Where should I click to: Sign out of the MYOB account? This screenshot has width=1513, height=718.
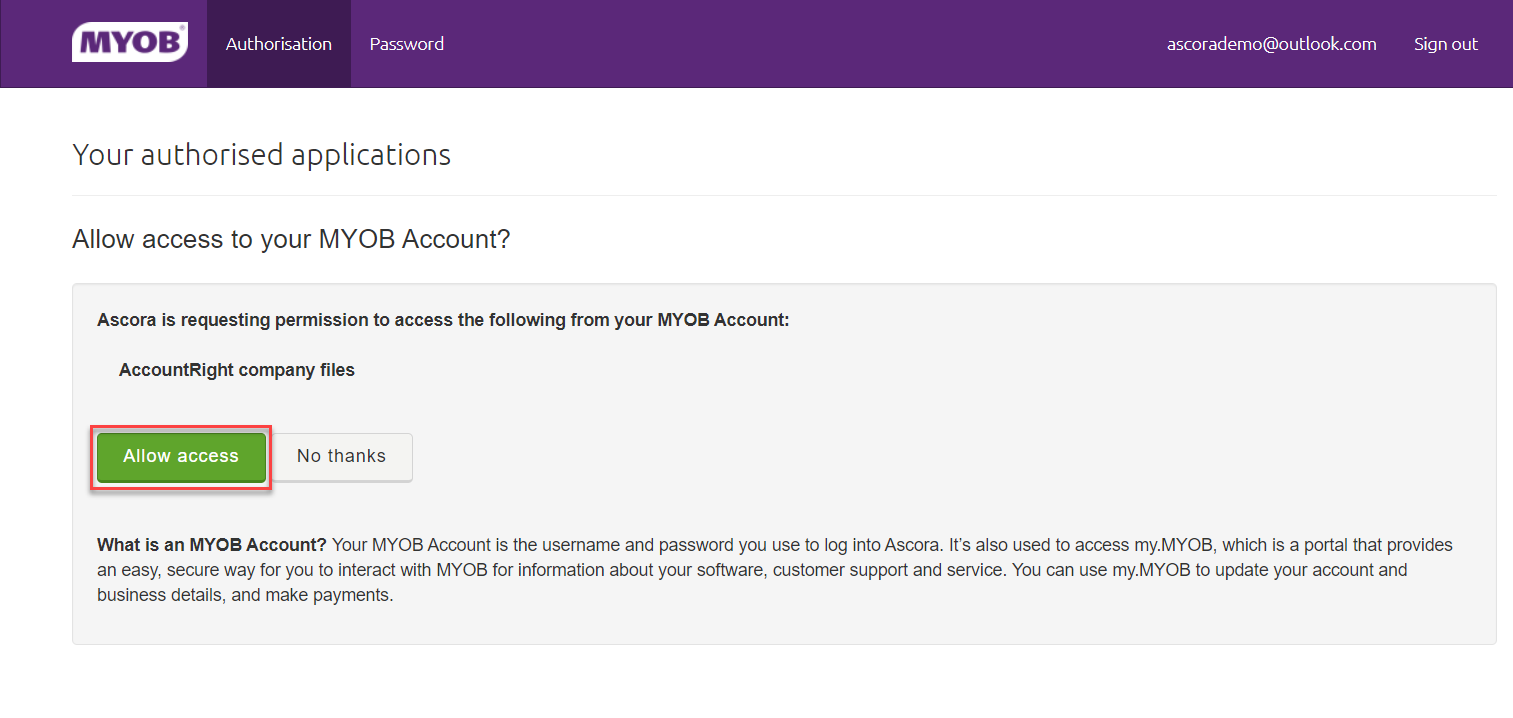coord(1445,44)
